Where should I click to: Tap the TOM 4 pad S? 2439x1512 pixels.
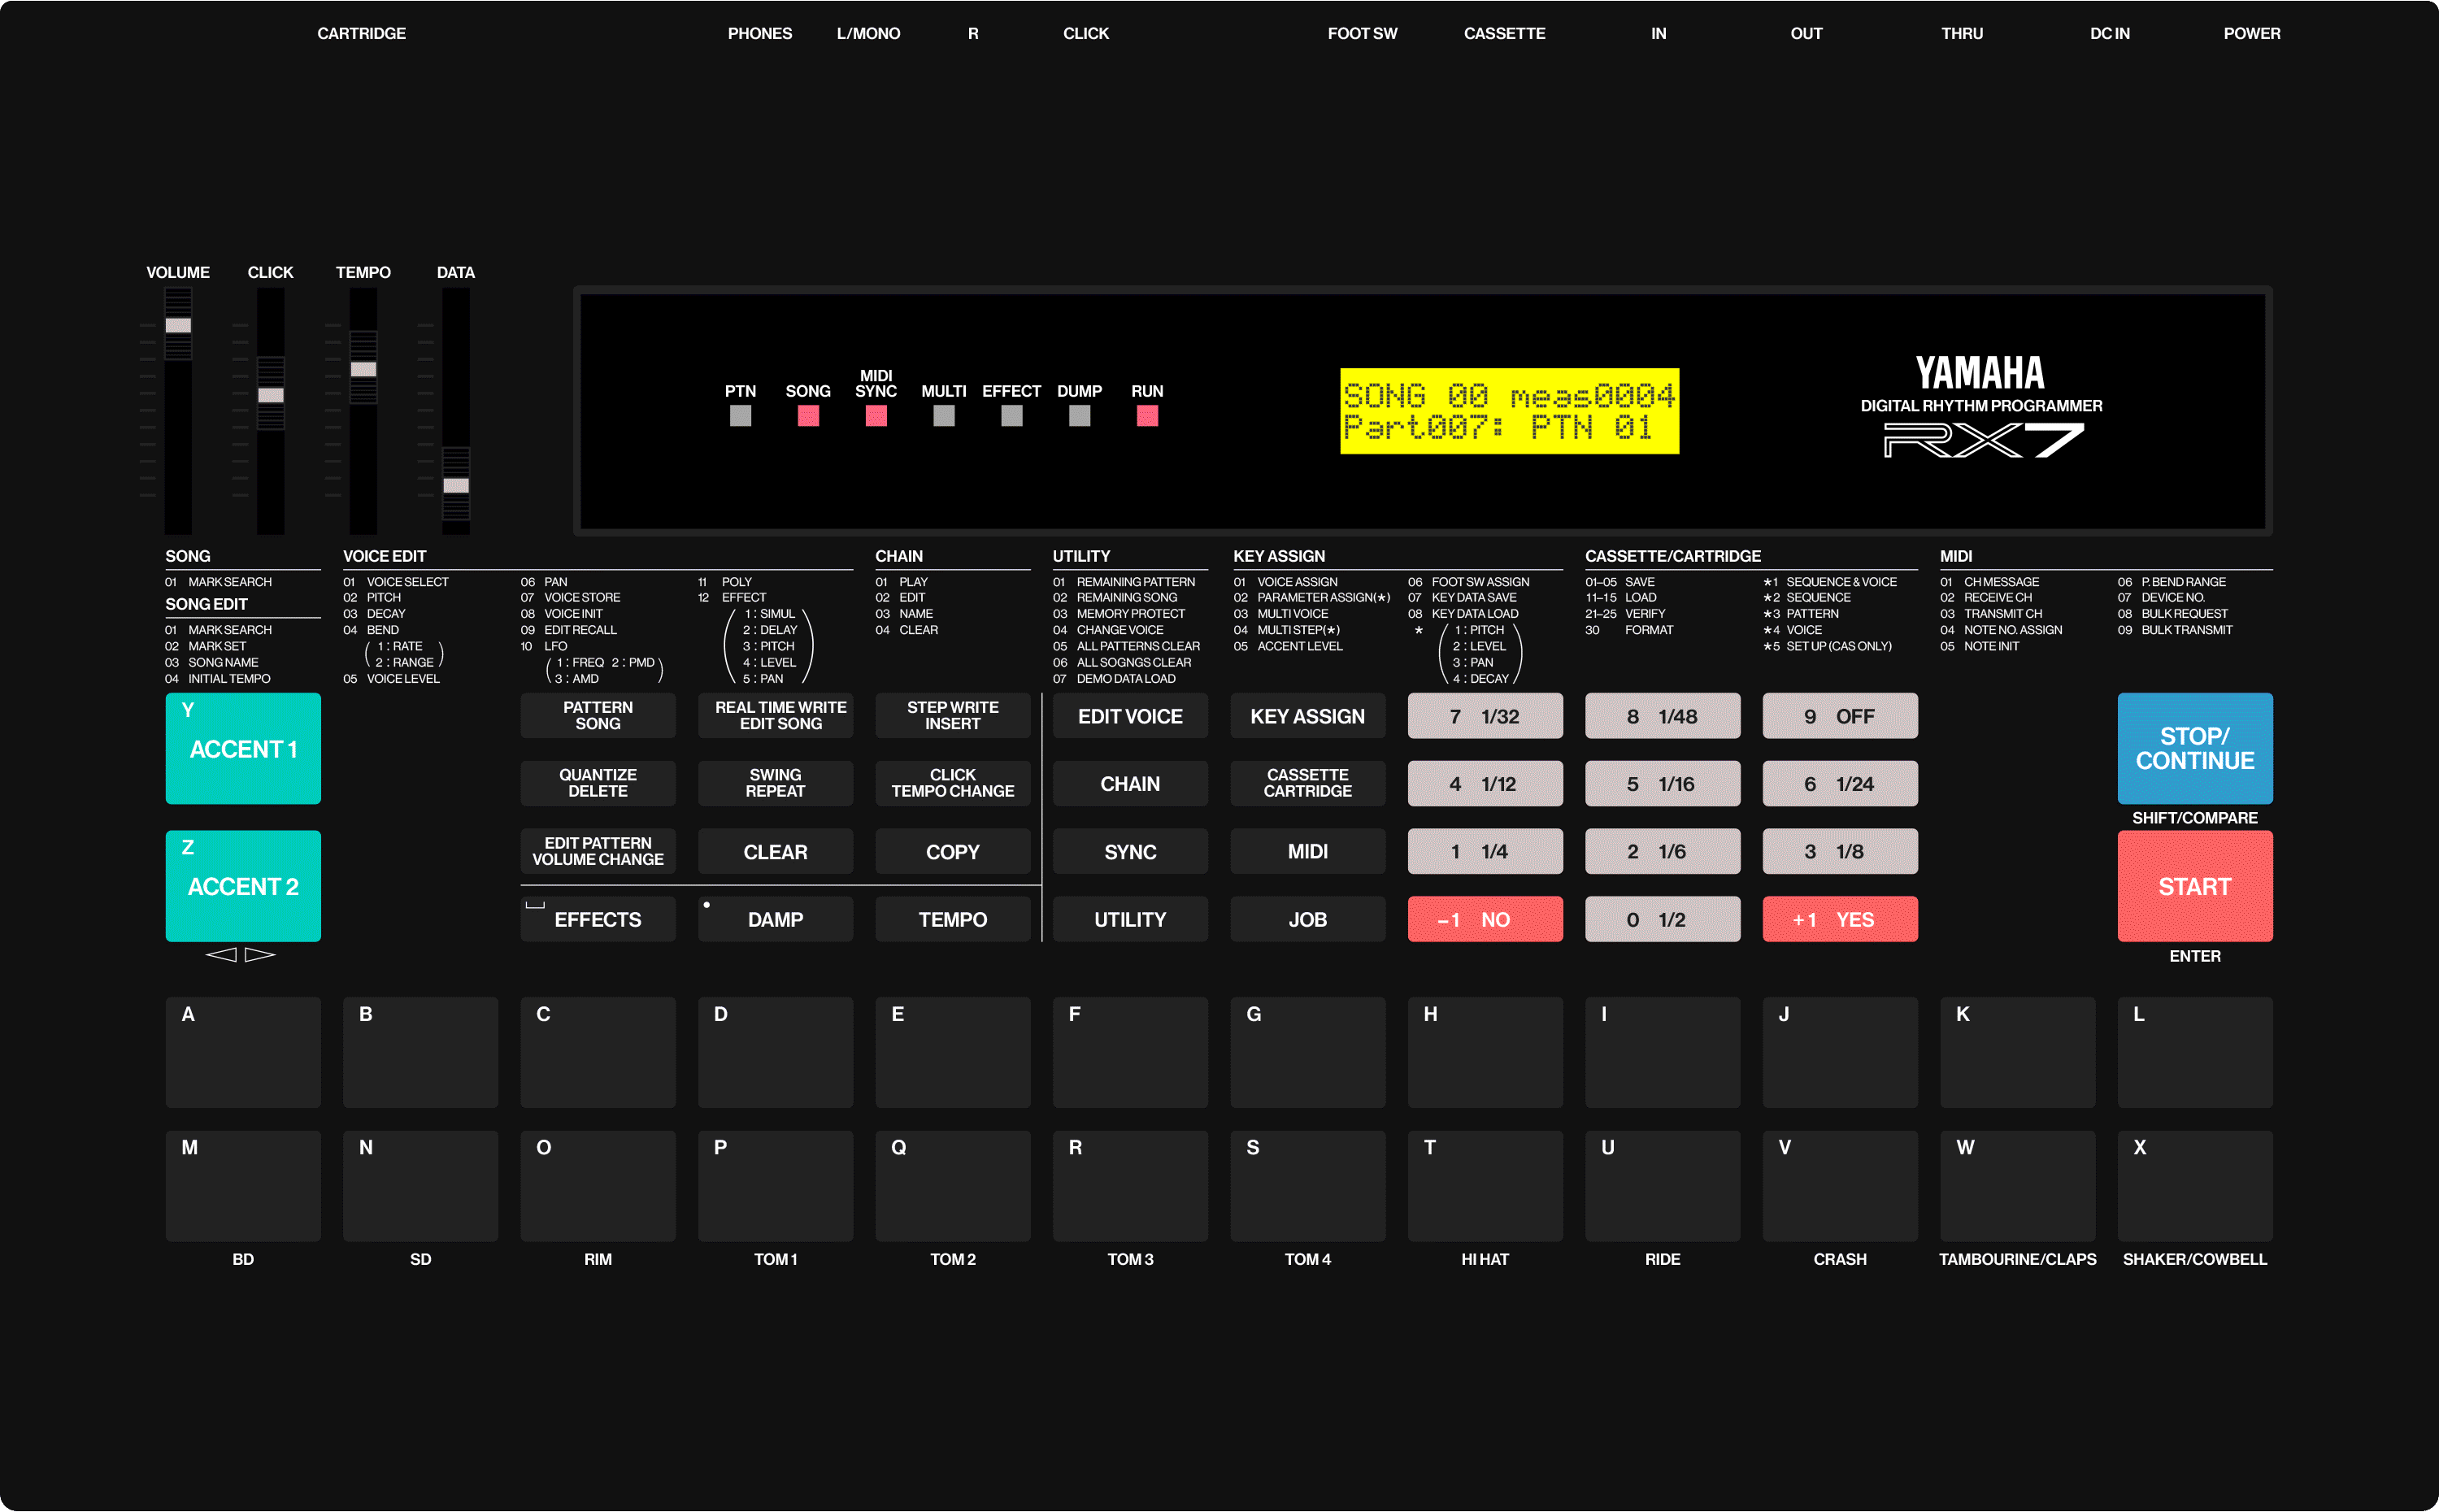point(1308,1186)
